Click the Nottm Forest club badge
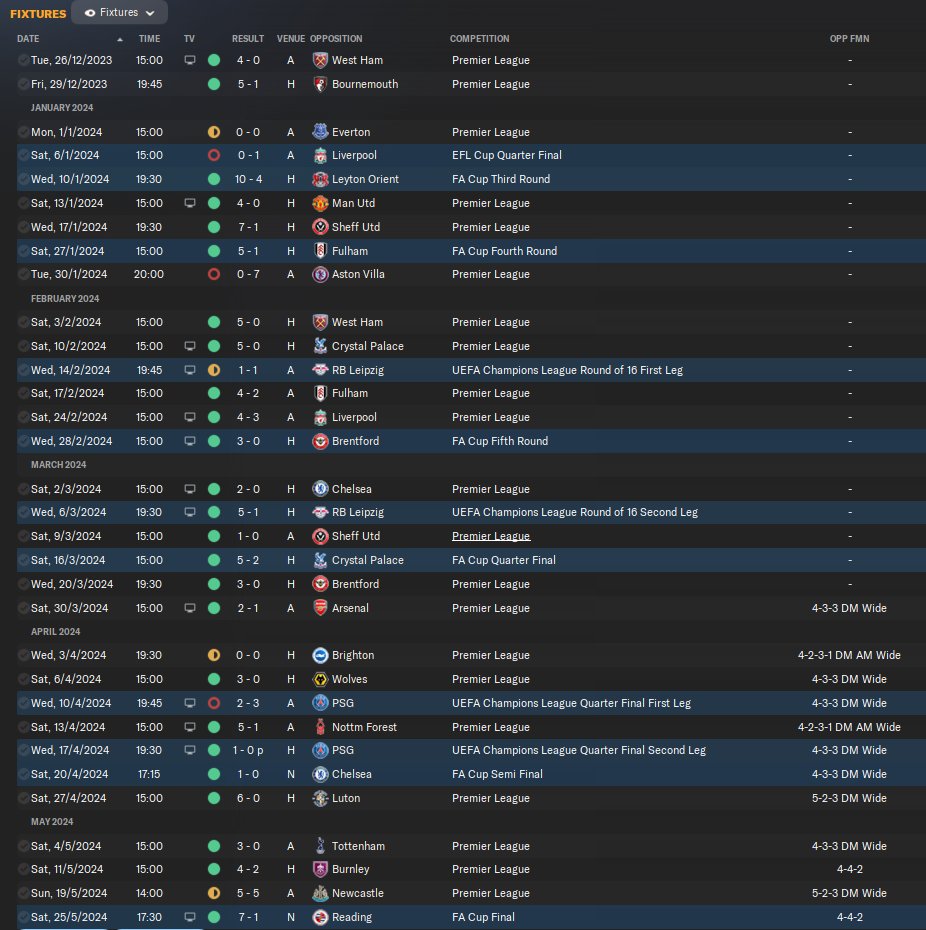926x930 pixels. click(320, 727)
